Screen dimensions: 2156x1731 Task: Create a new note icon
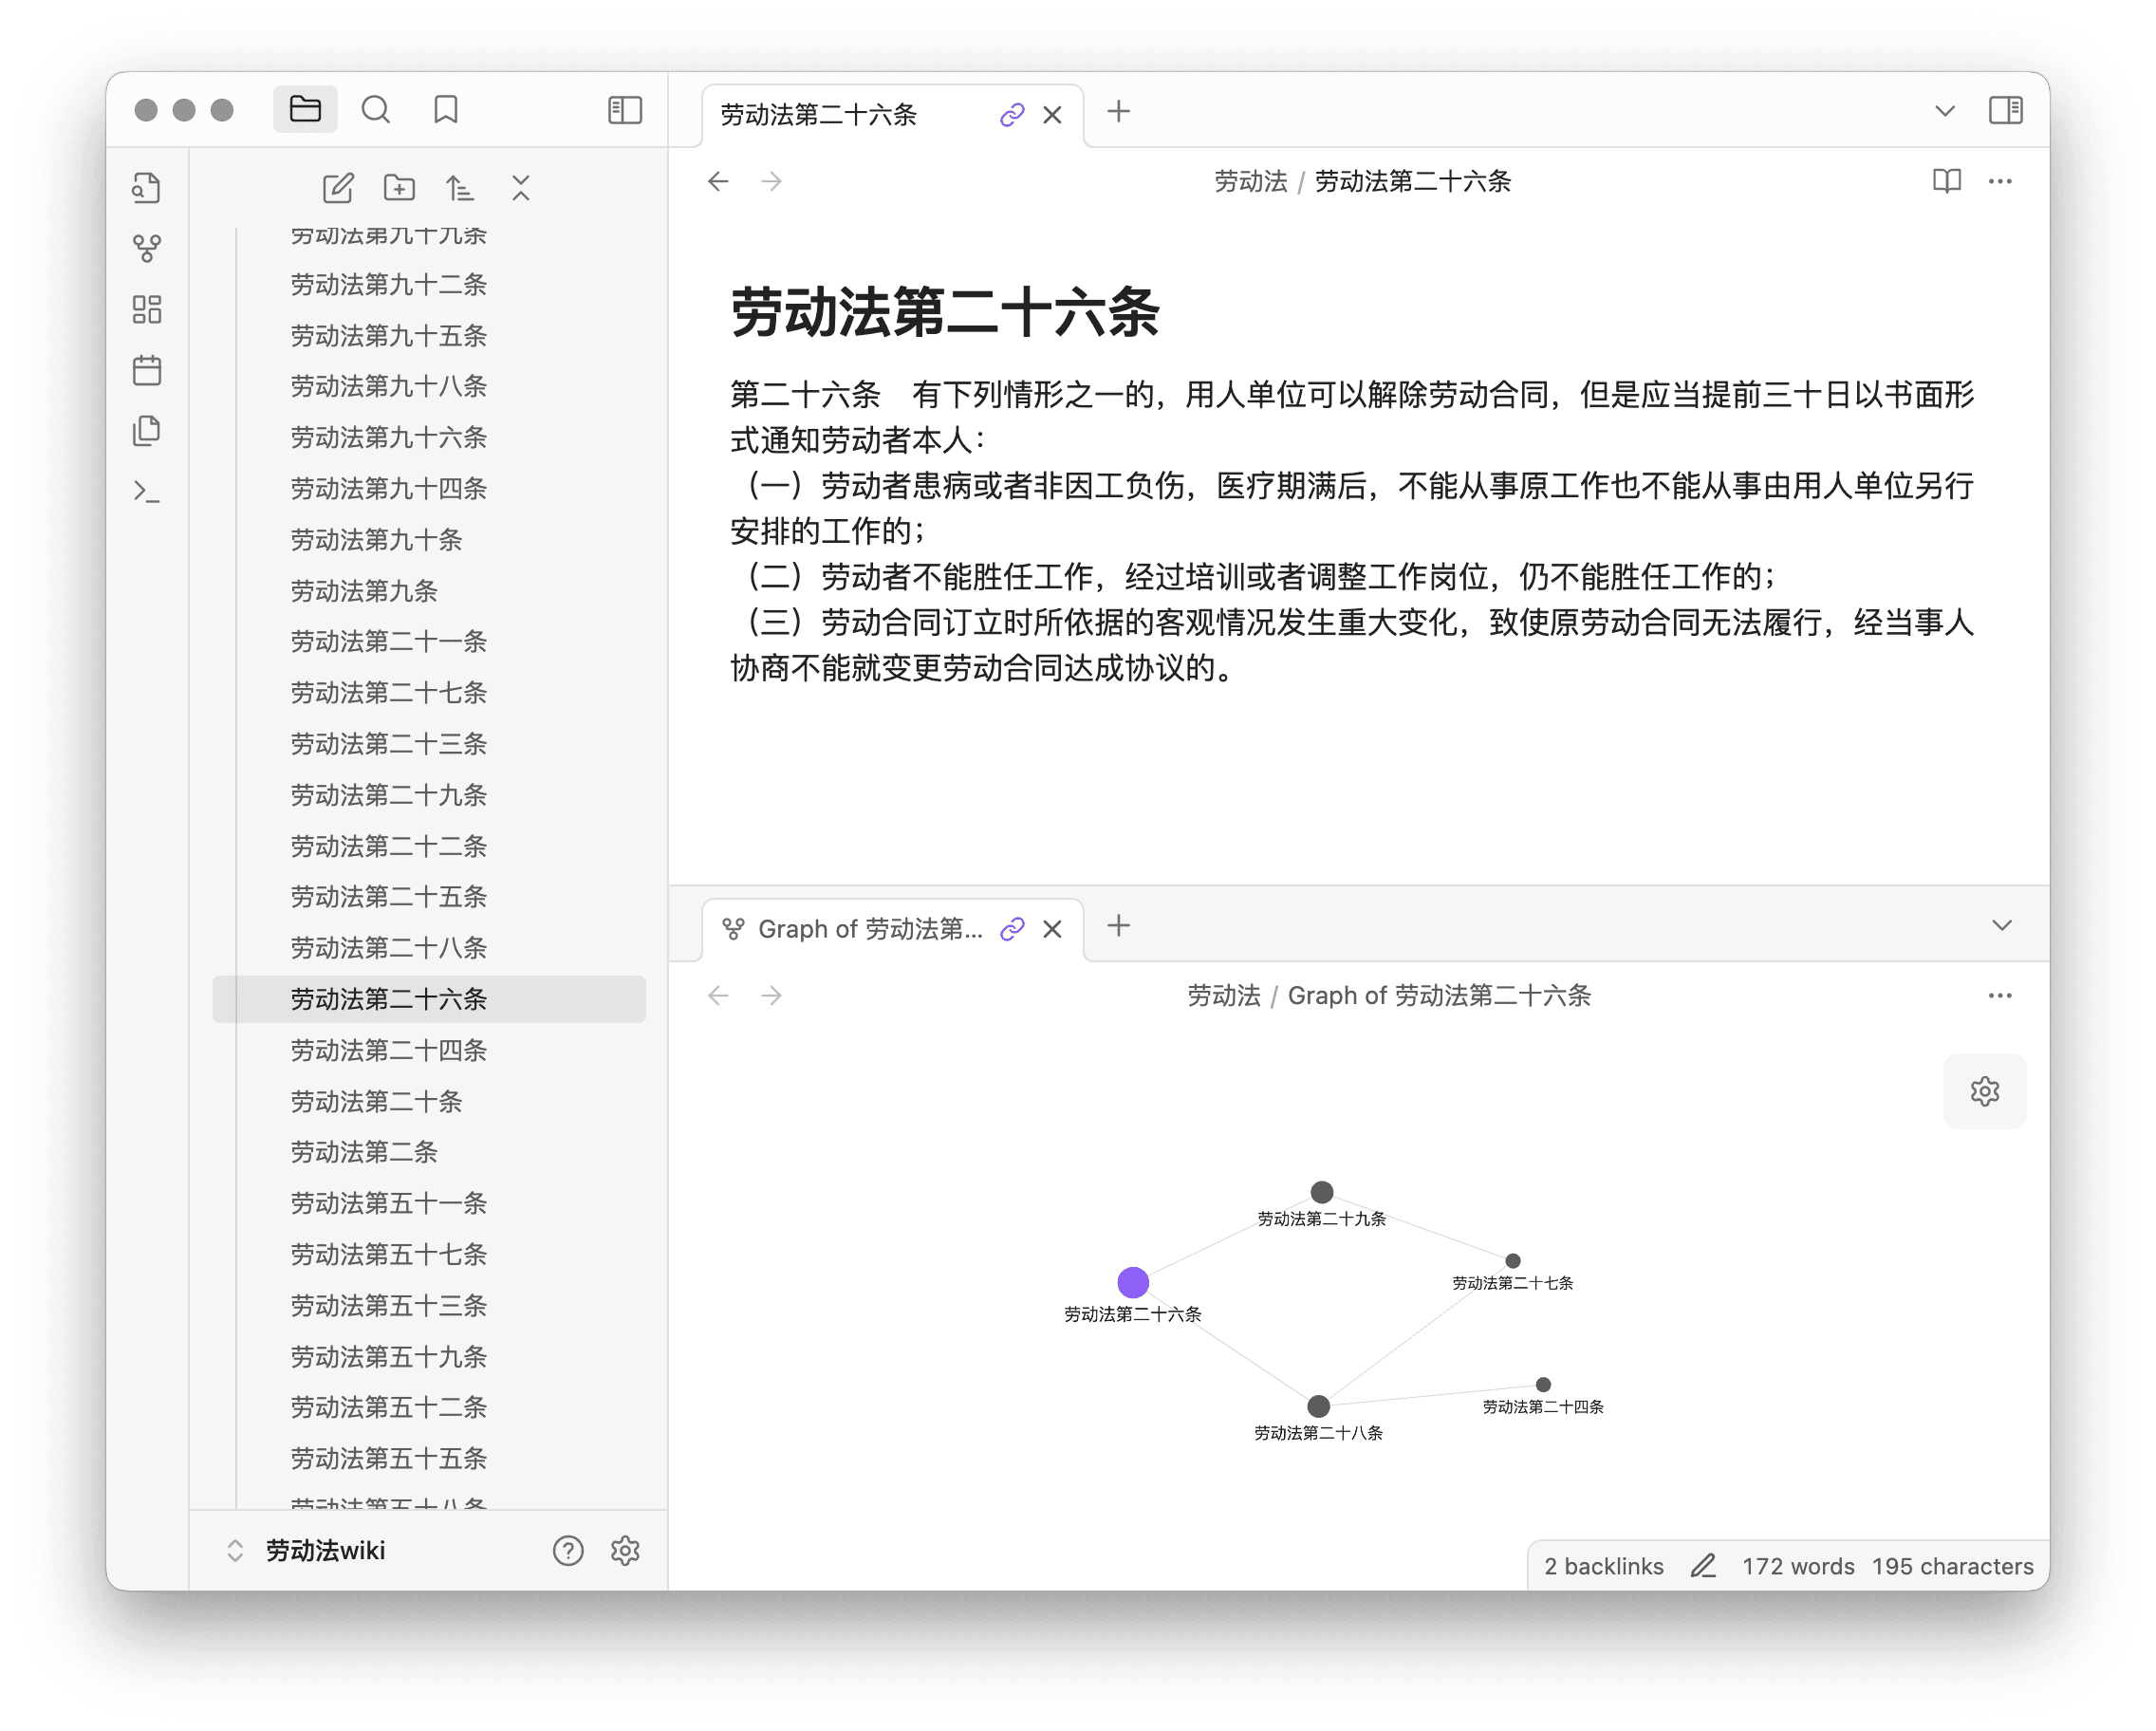point(338,187)
